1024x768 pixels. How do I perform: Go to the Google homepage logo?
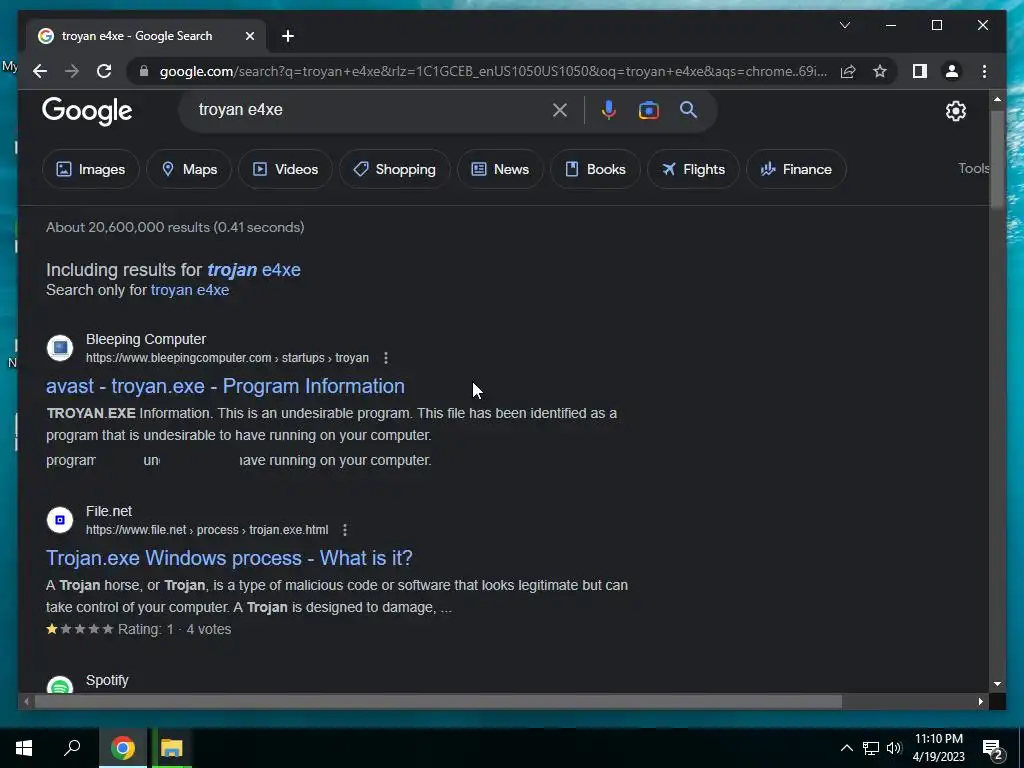pos(87,111)
